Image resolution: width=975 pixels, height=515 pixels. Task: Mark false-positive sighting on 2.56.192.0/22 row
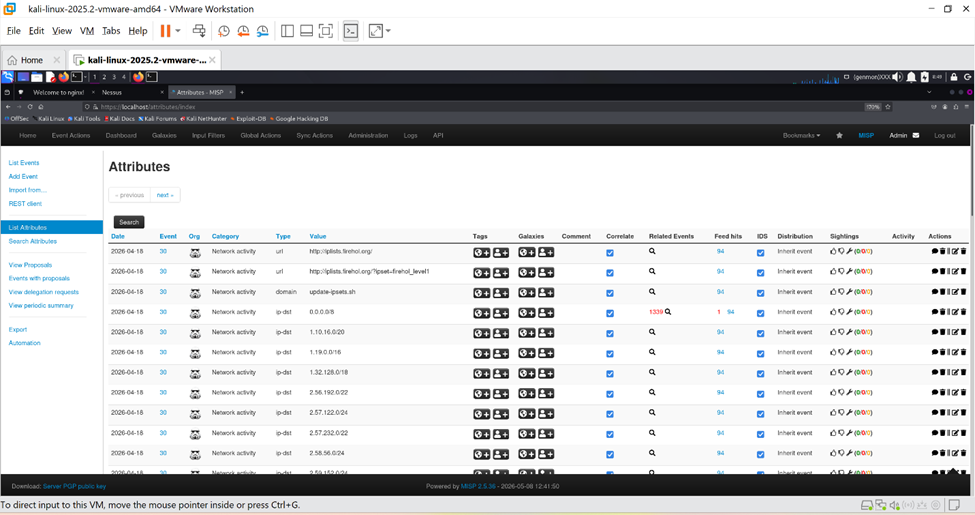[x=841, y=392]
